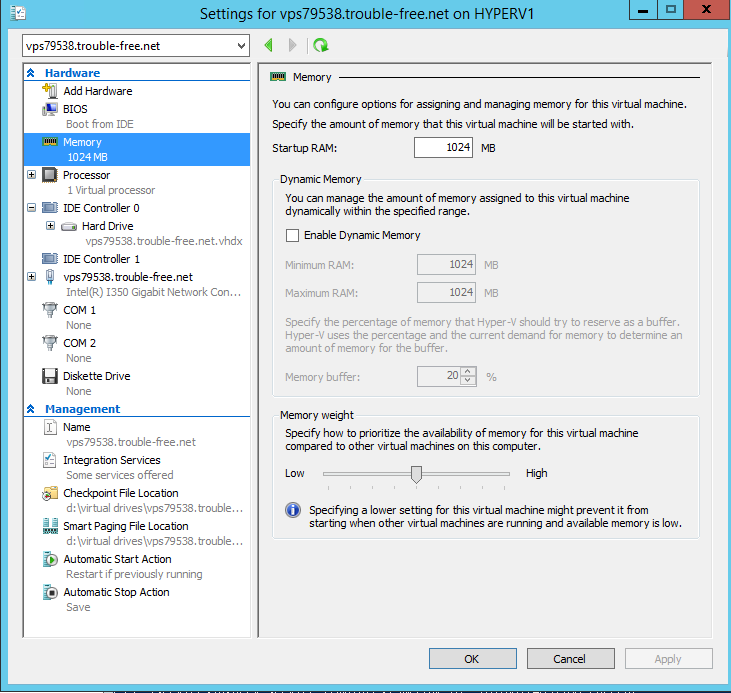The image size is (731, 693).
Task: Select the Processor chip icon
Action: [x=50, y=175]
